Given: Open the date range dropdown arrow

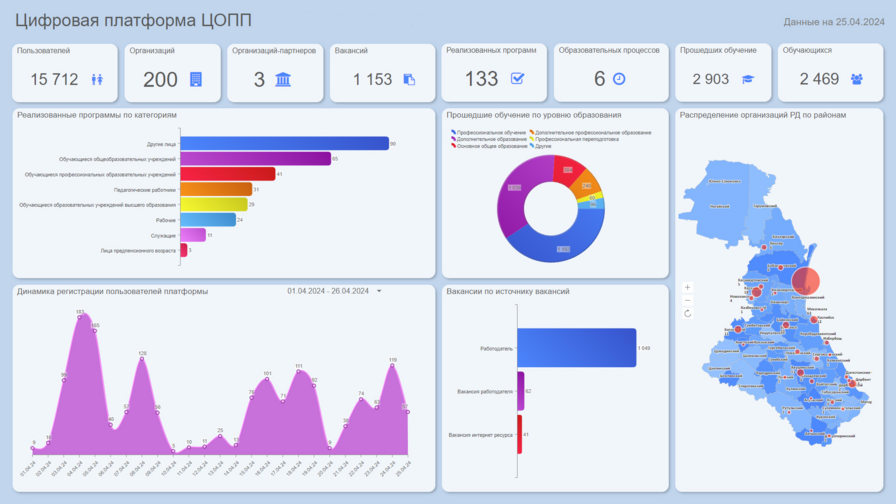Looking at the screenshot, I should pyautogui.click(x=379, y=292).
